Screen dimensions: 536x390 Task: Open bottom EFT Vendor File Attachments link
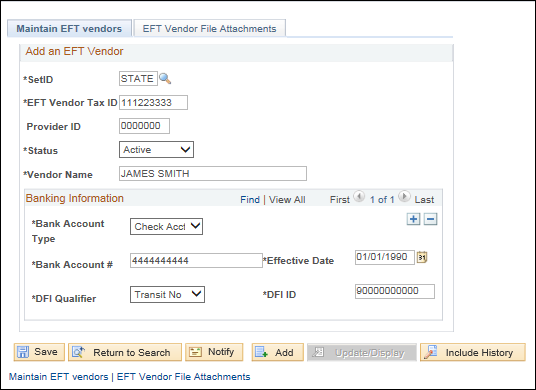point(184,377)
